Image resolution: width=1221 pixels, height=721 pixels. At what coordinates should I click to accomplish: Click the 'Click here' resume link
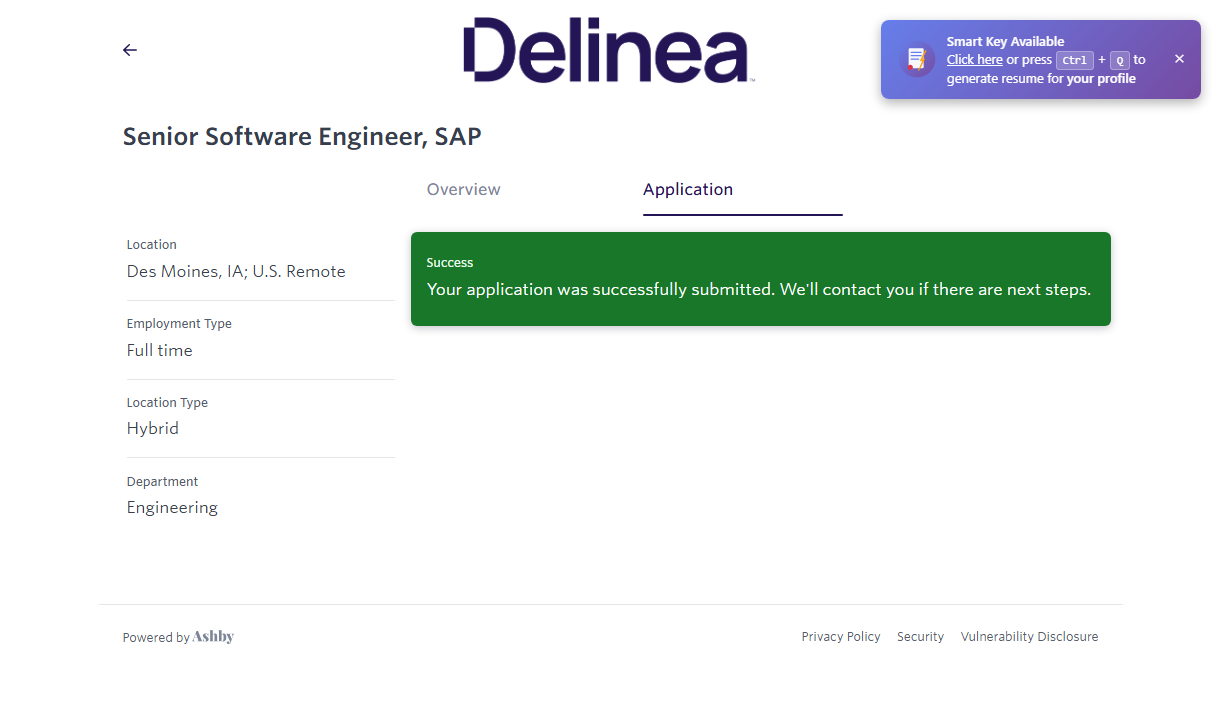974,60
